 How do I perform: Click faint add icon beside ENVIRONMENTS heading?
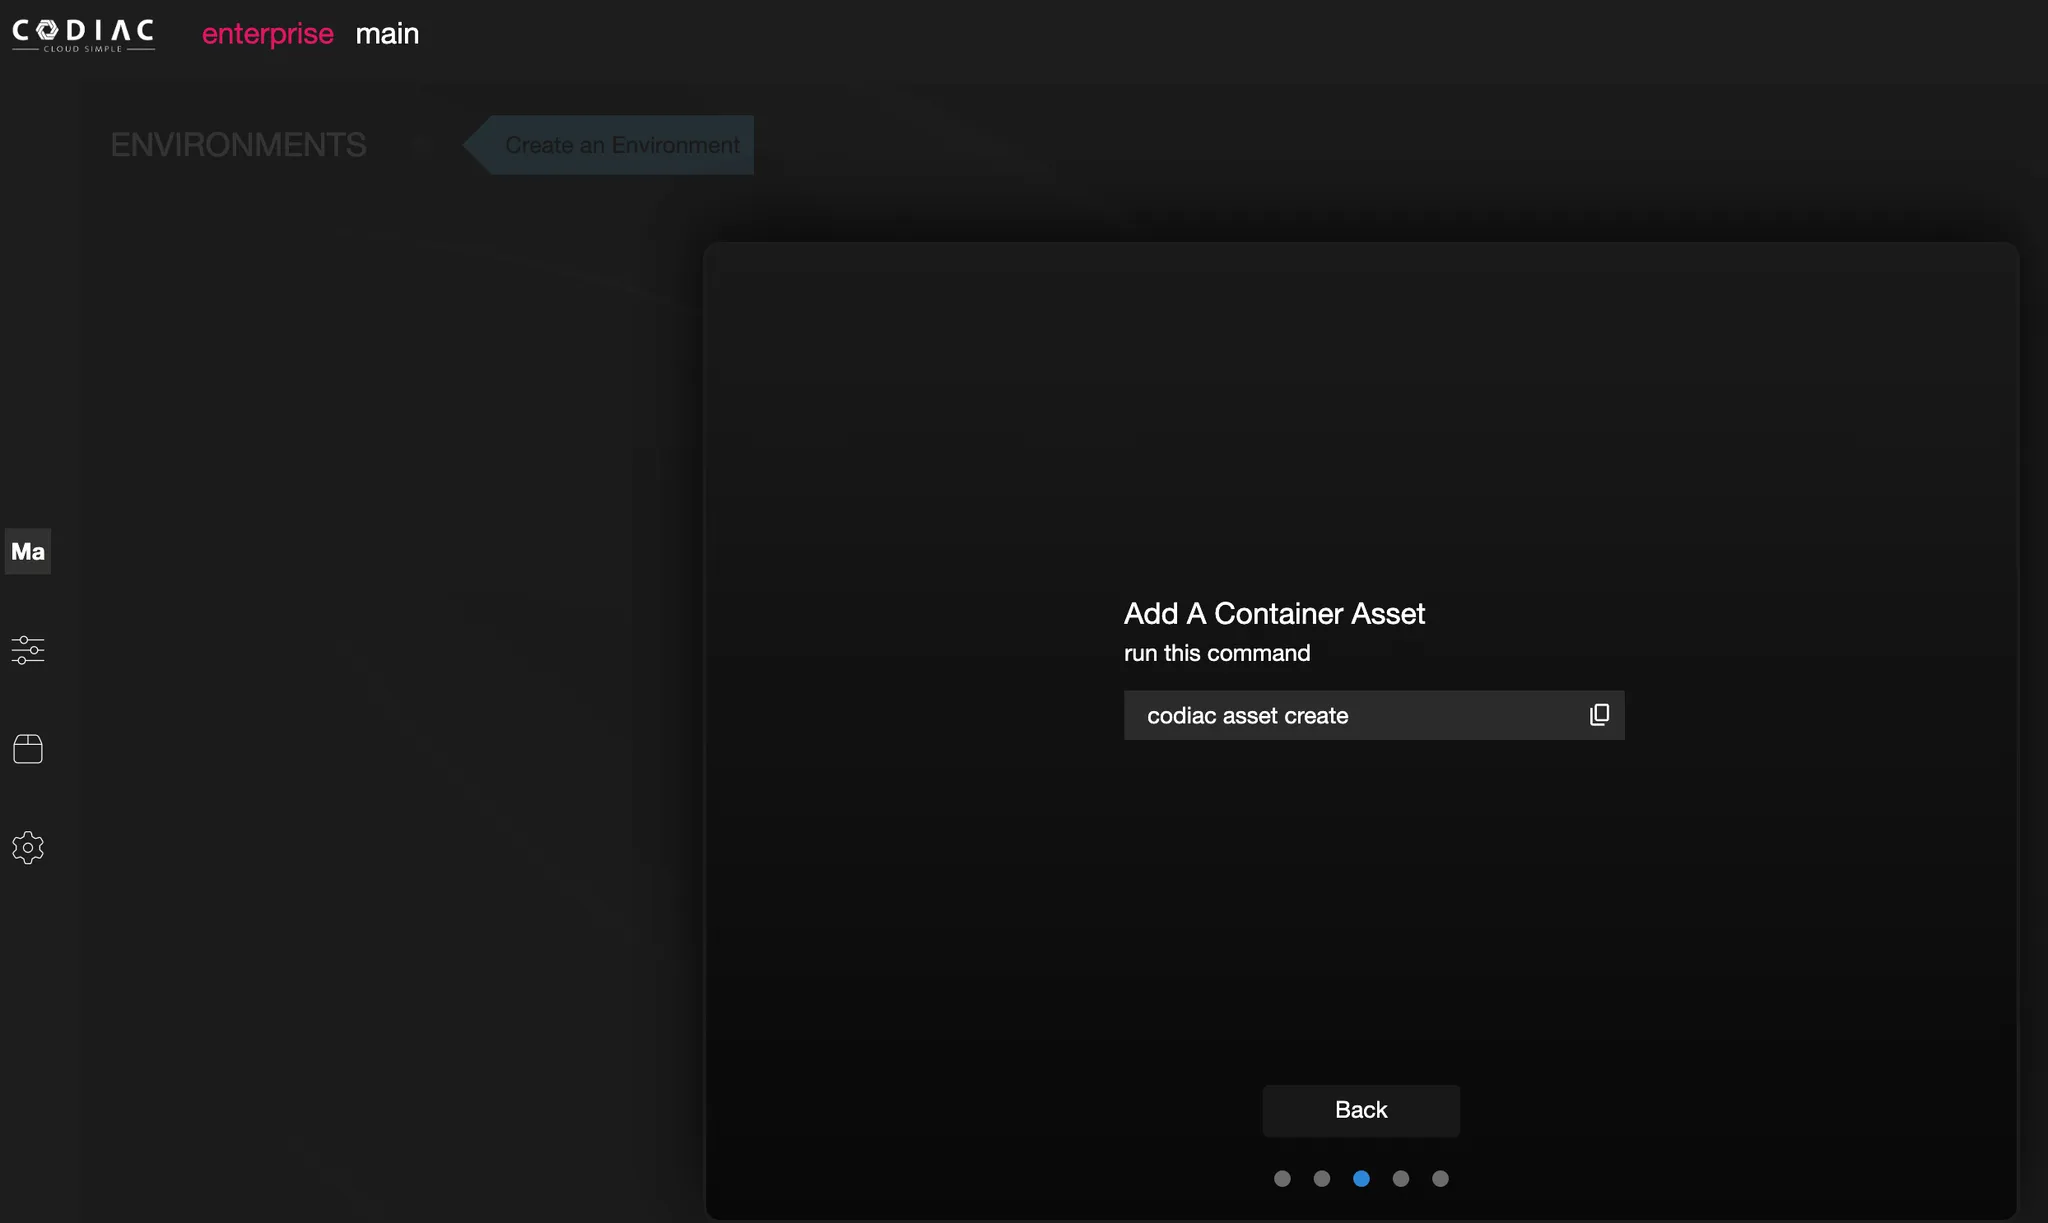click(x=420, y=146)
